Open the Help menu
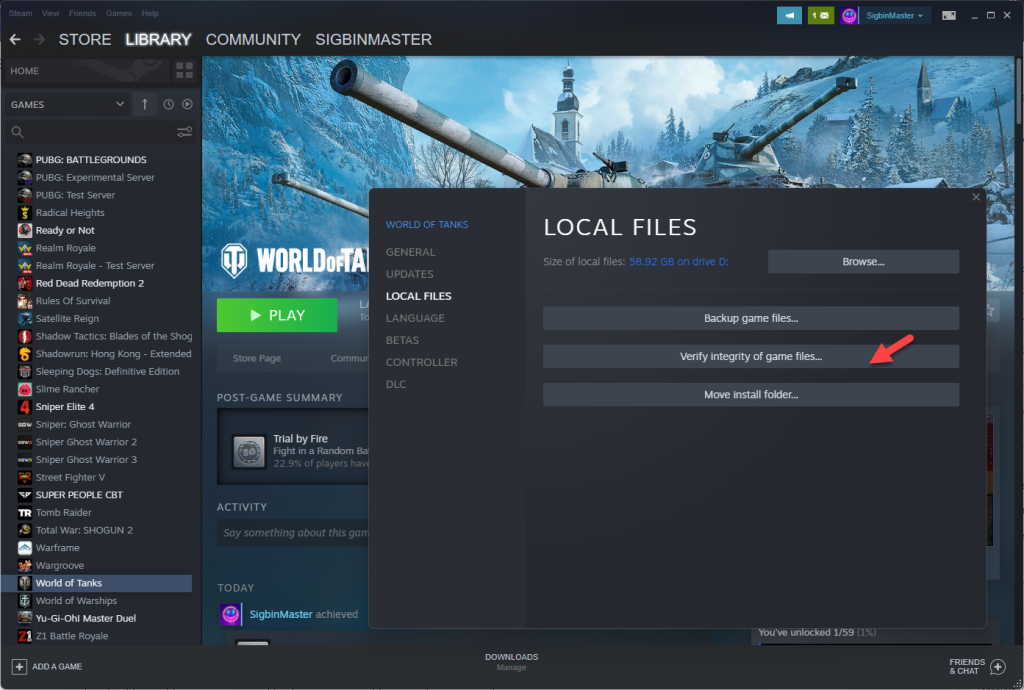 pos(150,13)
